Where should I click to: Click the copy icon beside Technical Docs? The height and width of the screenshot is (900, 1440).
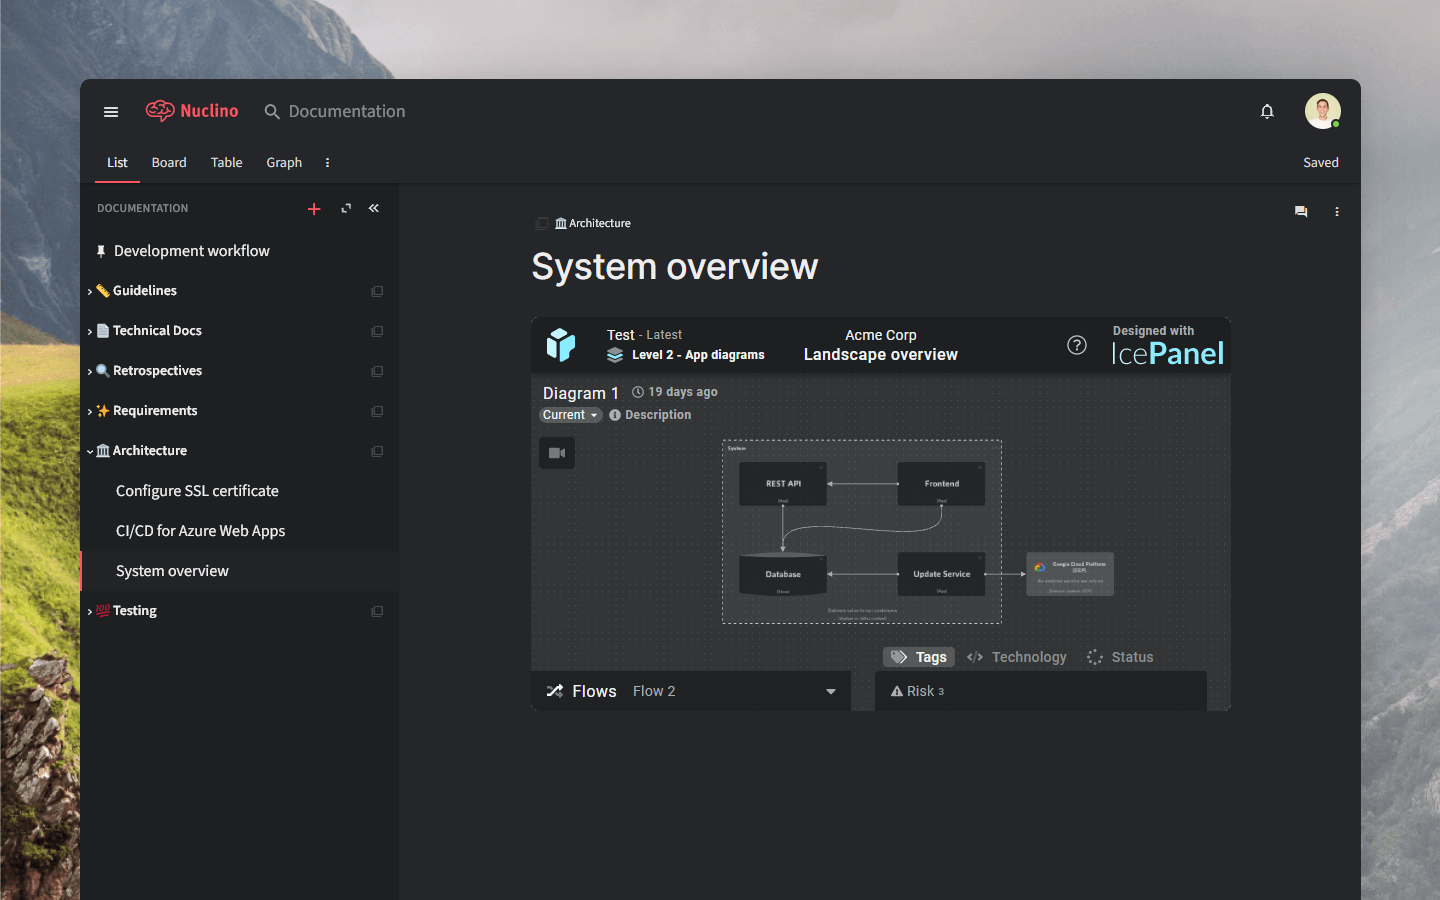coord(377,331)
